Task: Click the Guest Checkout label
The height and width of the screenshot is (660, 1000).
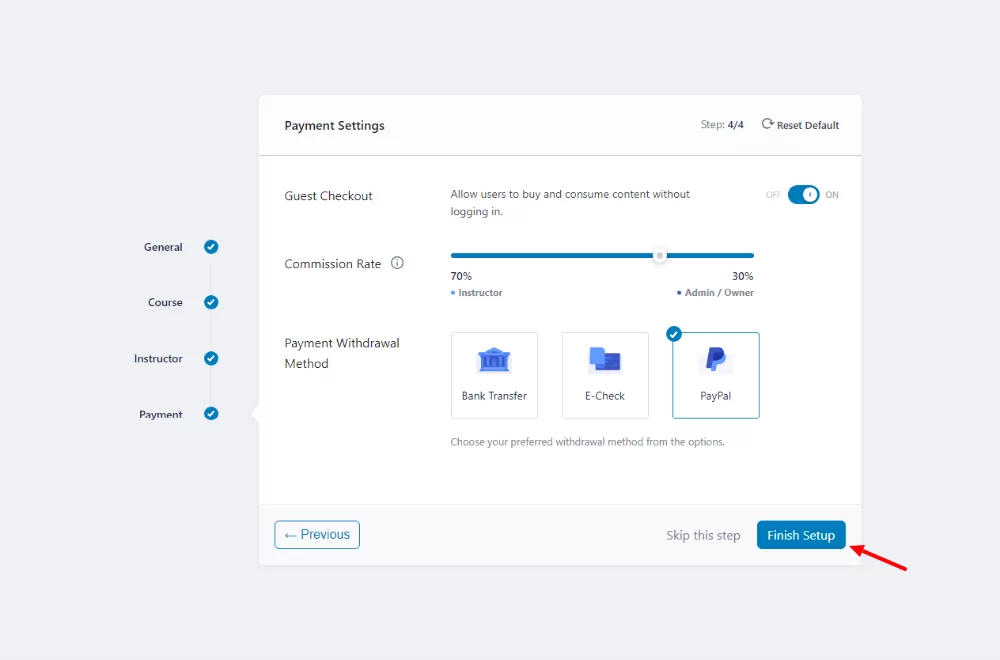Action: [328, 196]
